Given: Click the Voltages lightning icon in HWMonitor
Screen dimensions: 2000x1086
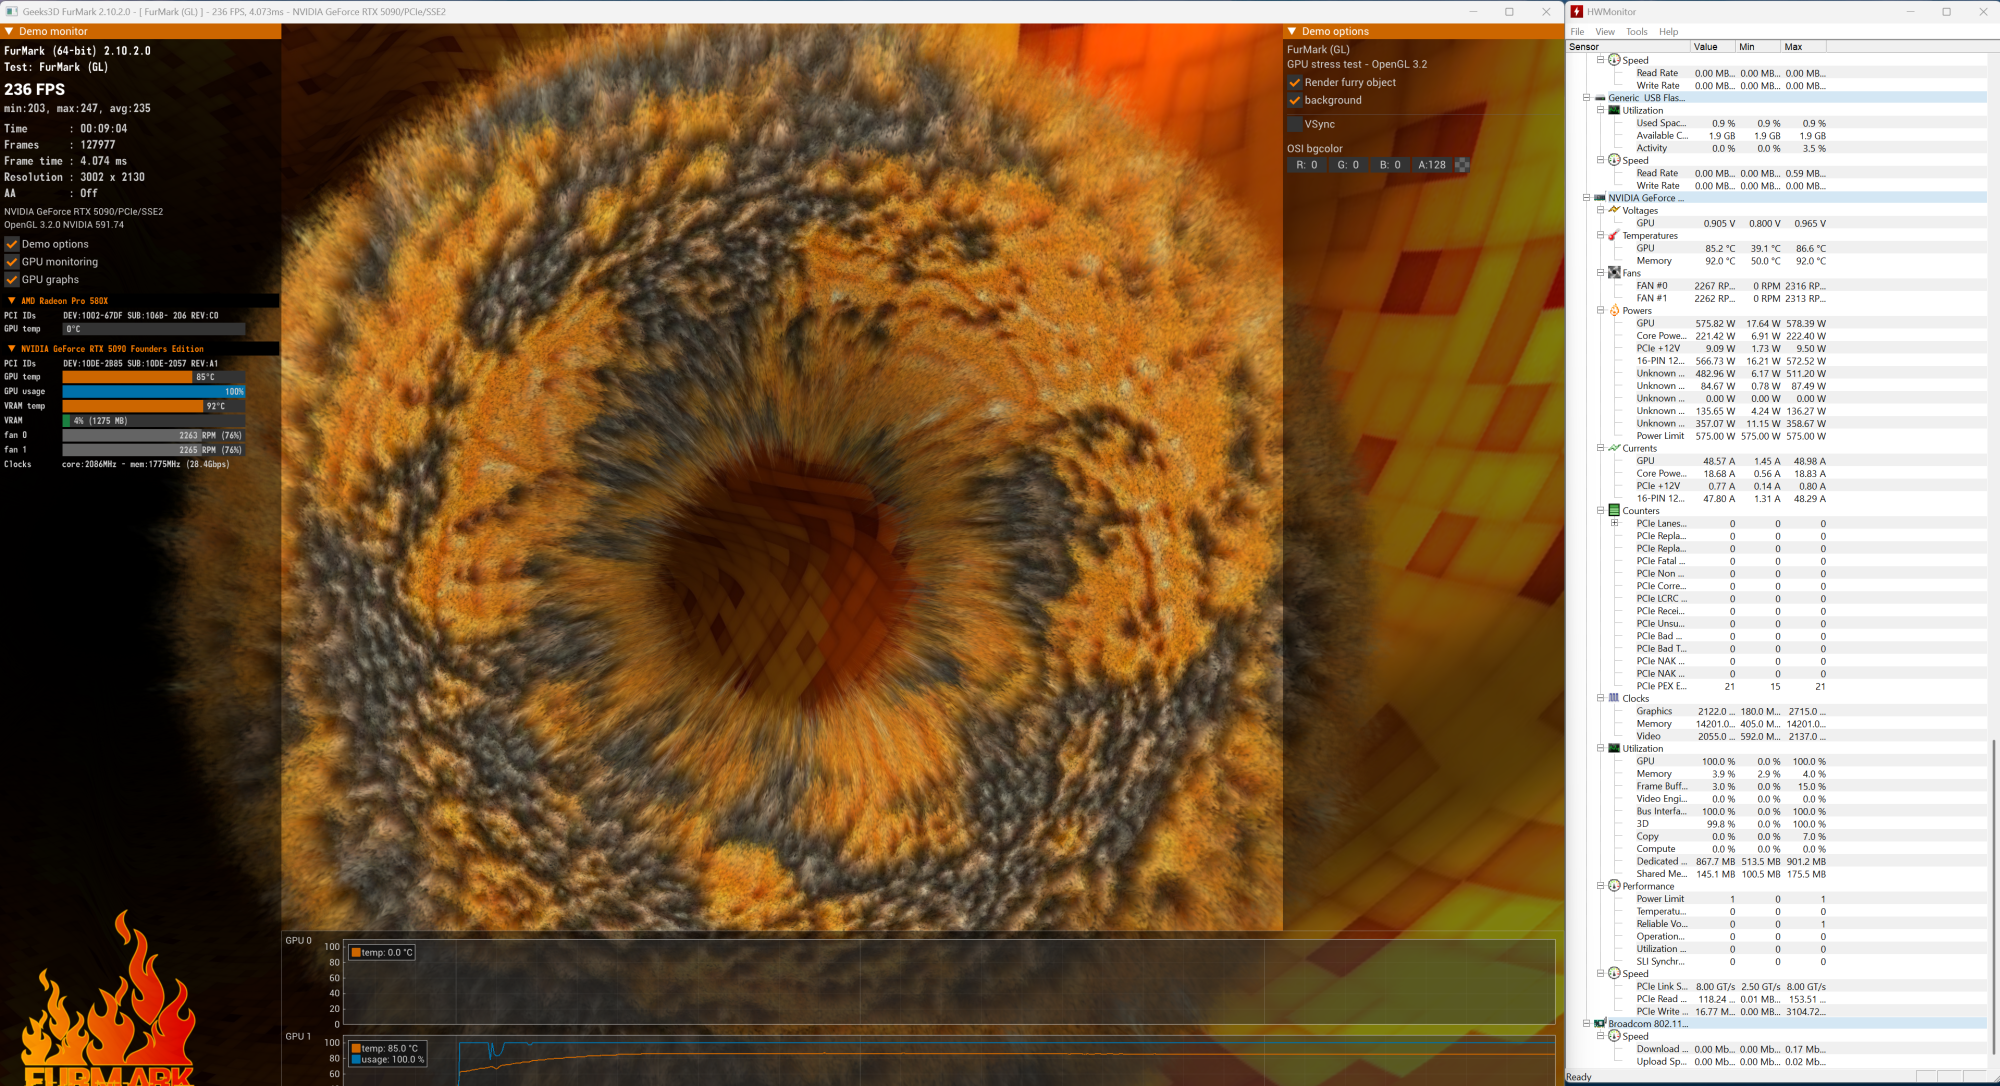Looking at the screenshot, I should [1614, 210].
